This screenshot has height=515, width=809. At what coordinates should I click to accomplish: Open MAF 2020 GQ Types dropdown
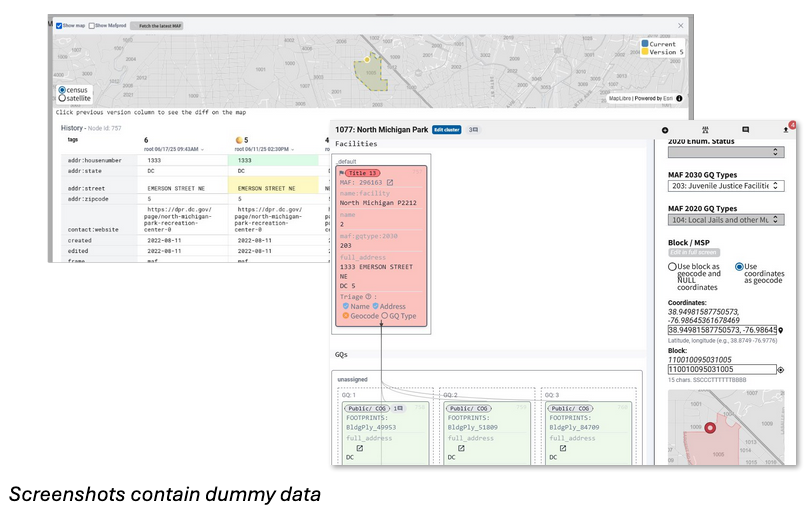726,220
